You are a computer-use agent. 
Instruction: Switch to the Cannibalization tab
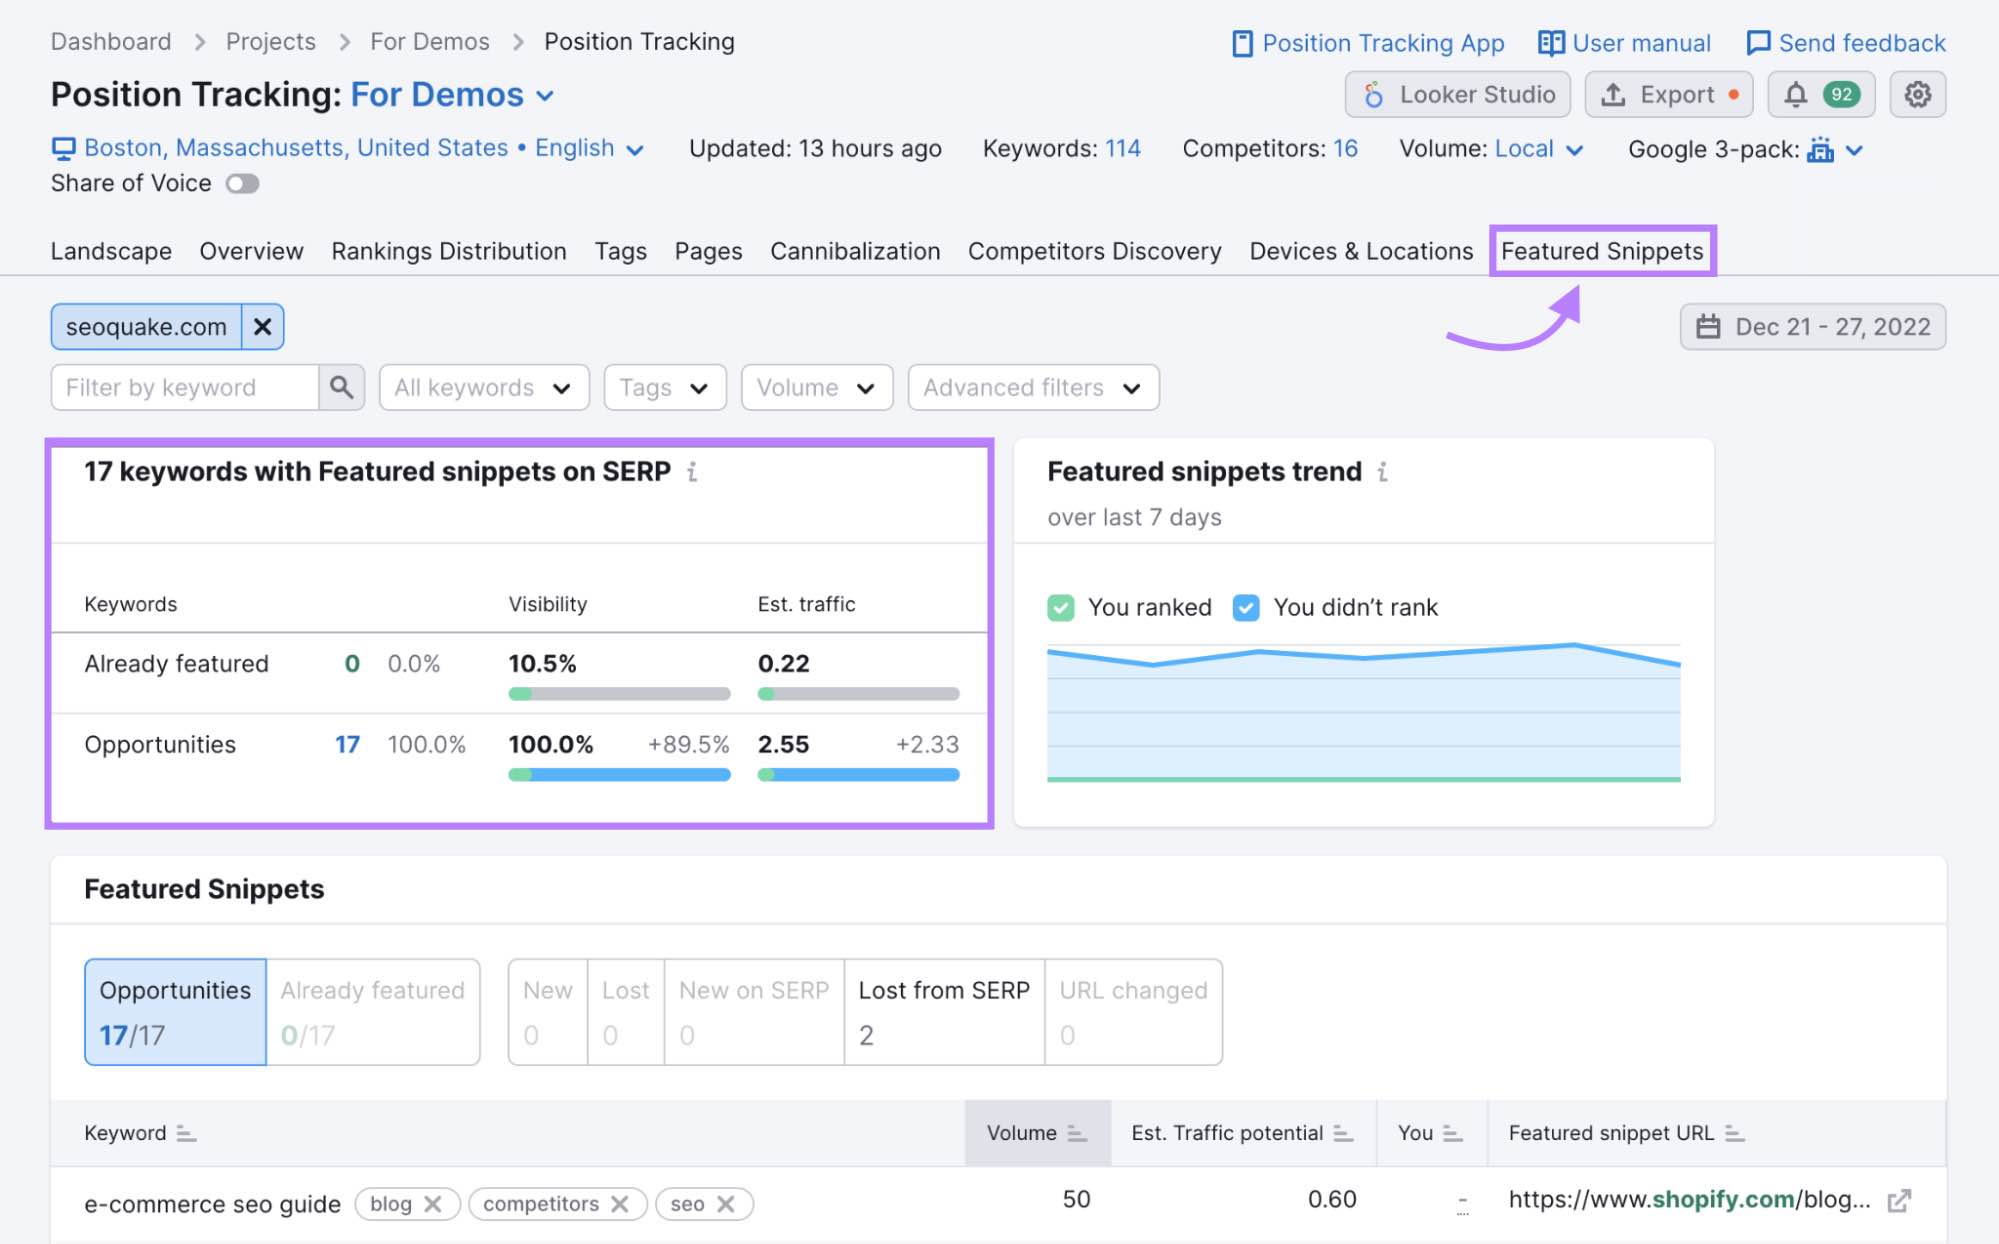tap(854, 251)
